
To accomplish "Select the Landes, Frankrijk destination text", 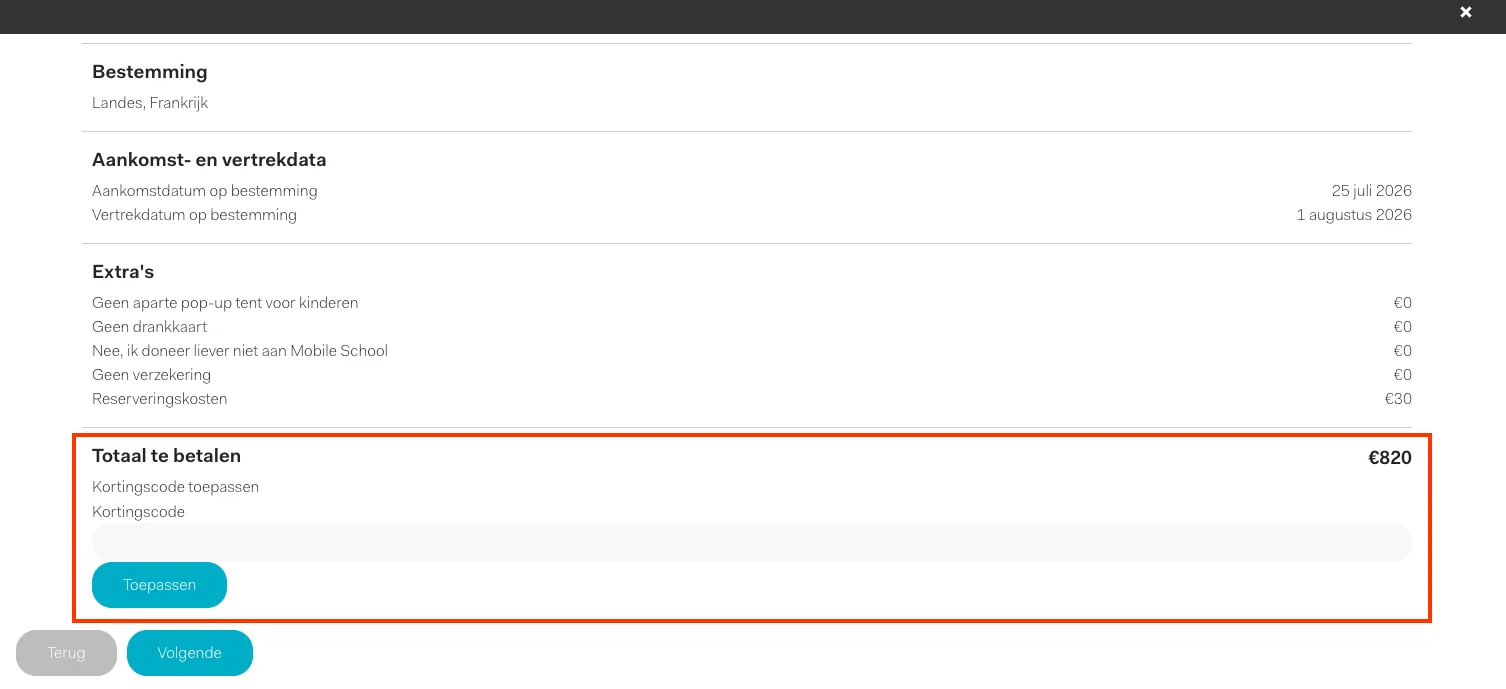I will [150, 103].
